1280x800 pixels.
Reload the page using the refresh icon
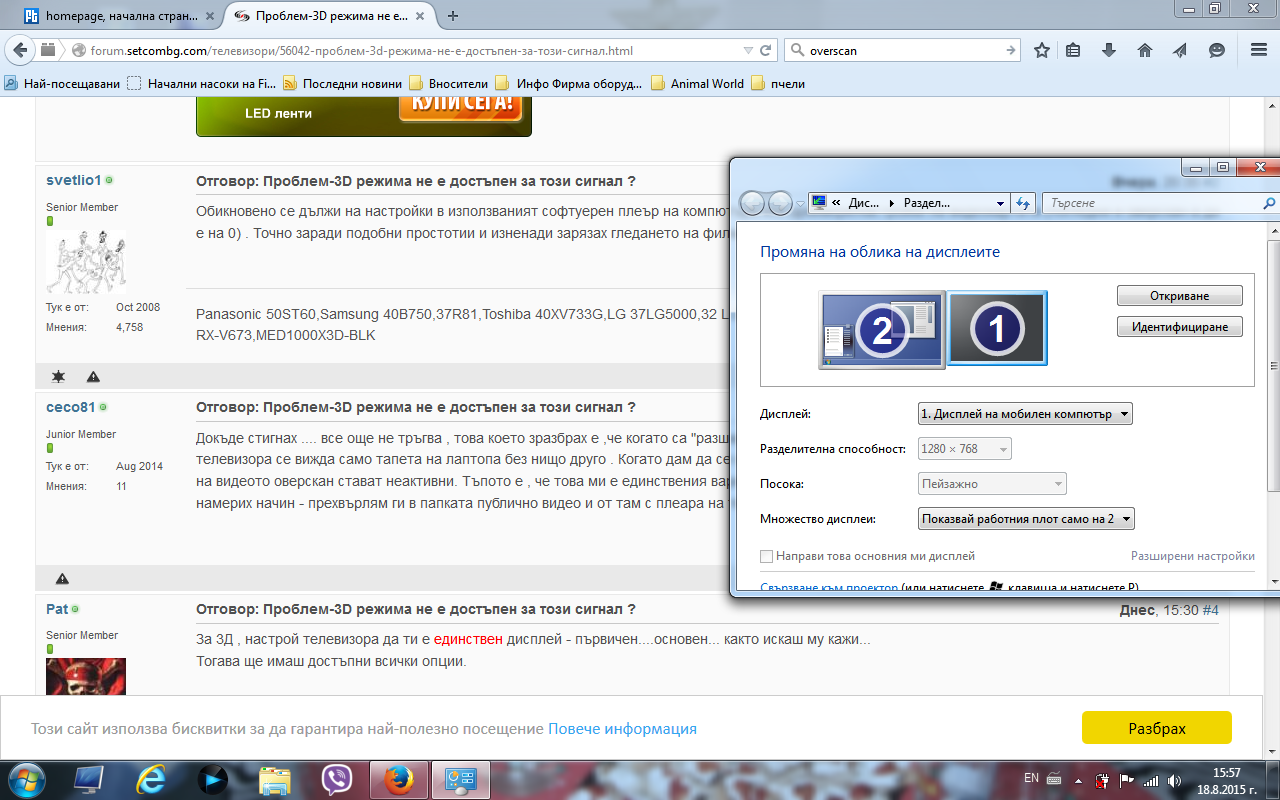click(x=766, y=51)
